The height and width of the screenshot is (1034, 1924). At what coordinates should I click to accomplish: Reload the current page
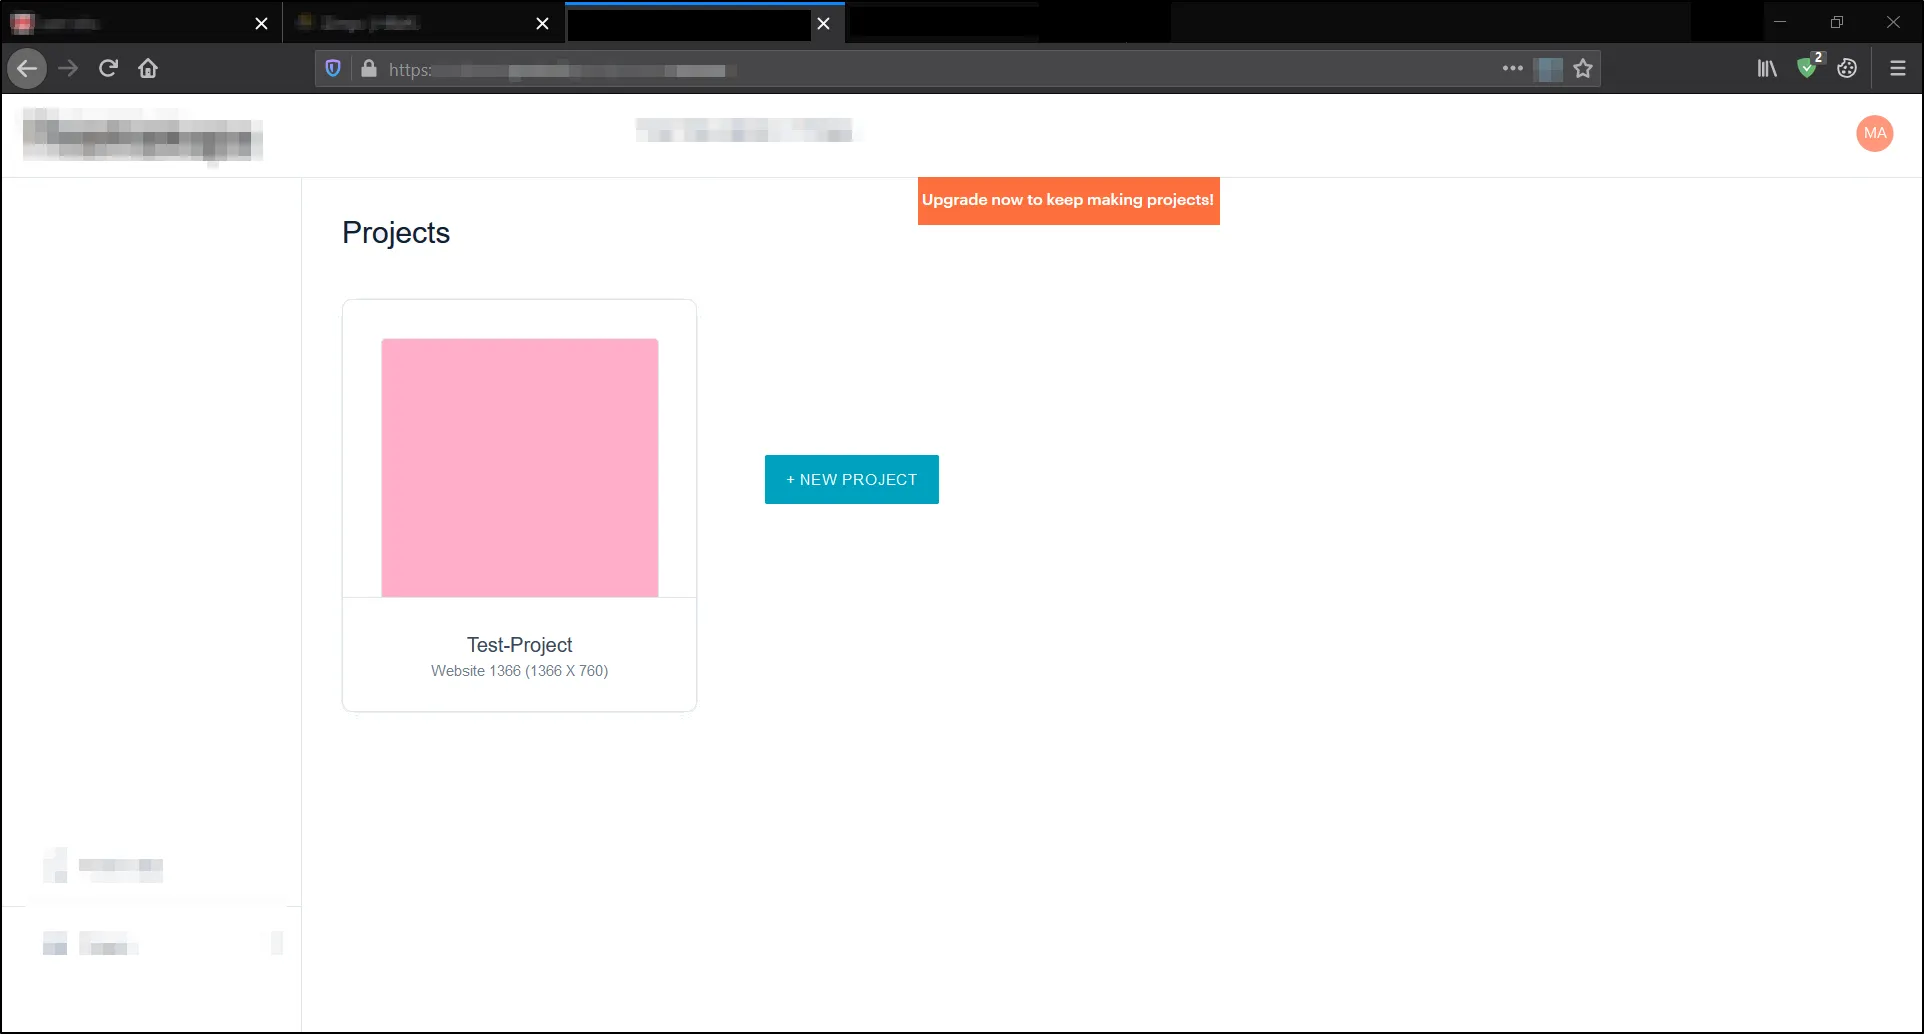[x=108, y=69]
